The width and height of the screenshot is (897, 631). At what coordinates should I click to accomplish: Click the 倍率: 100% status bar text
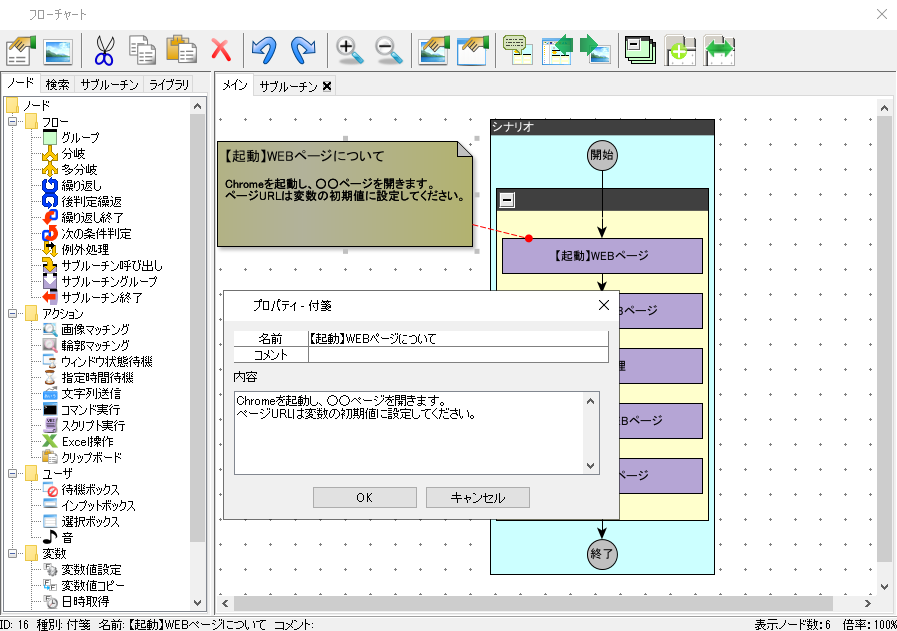(x=869, y=625)
